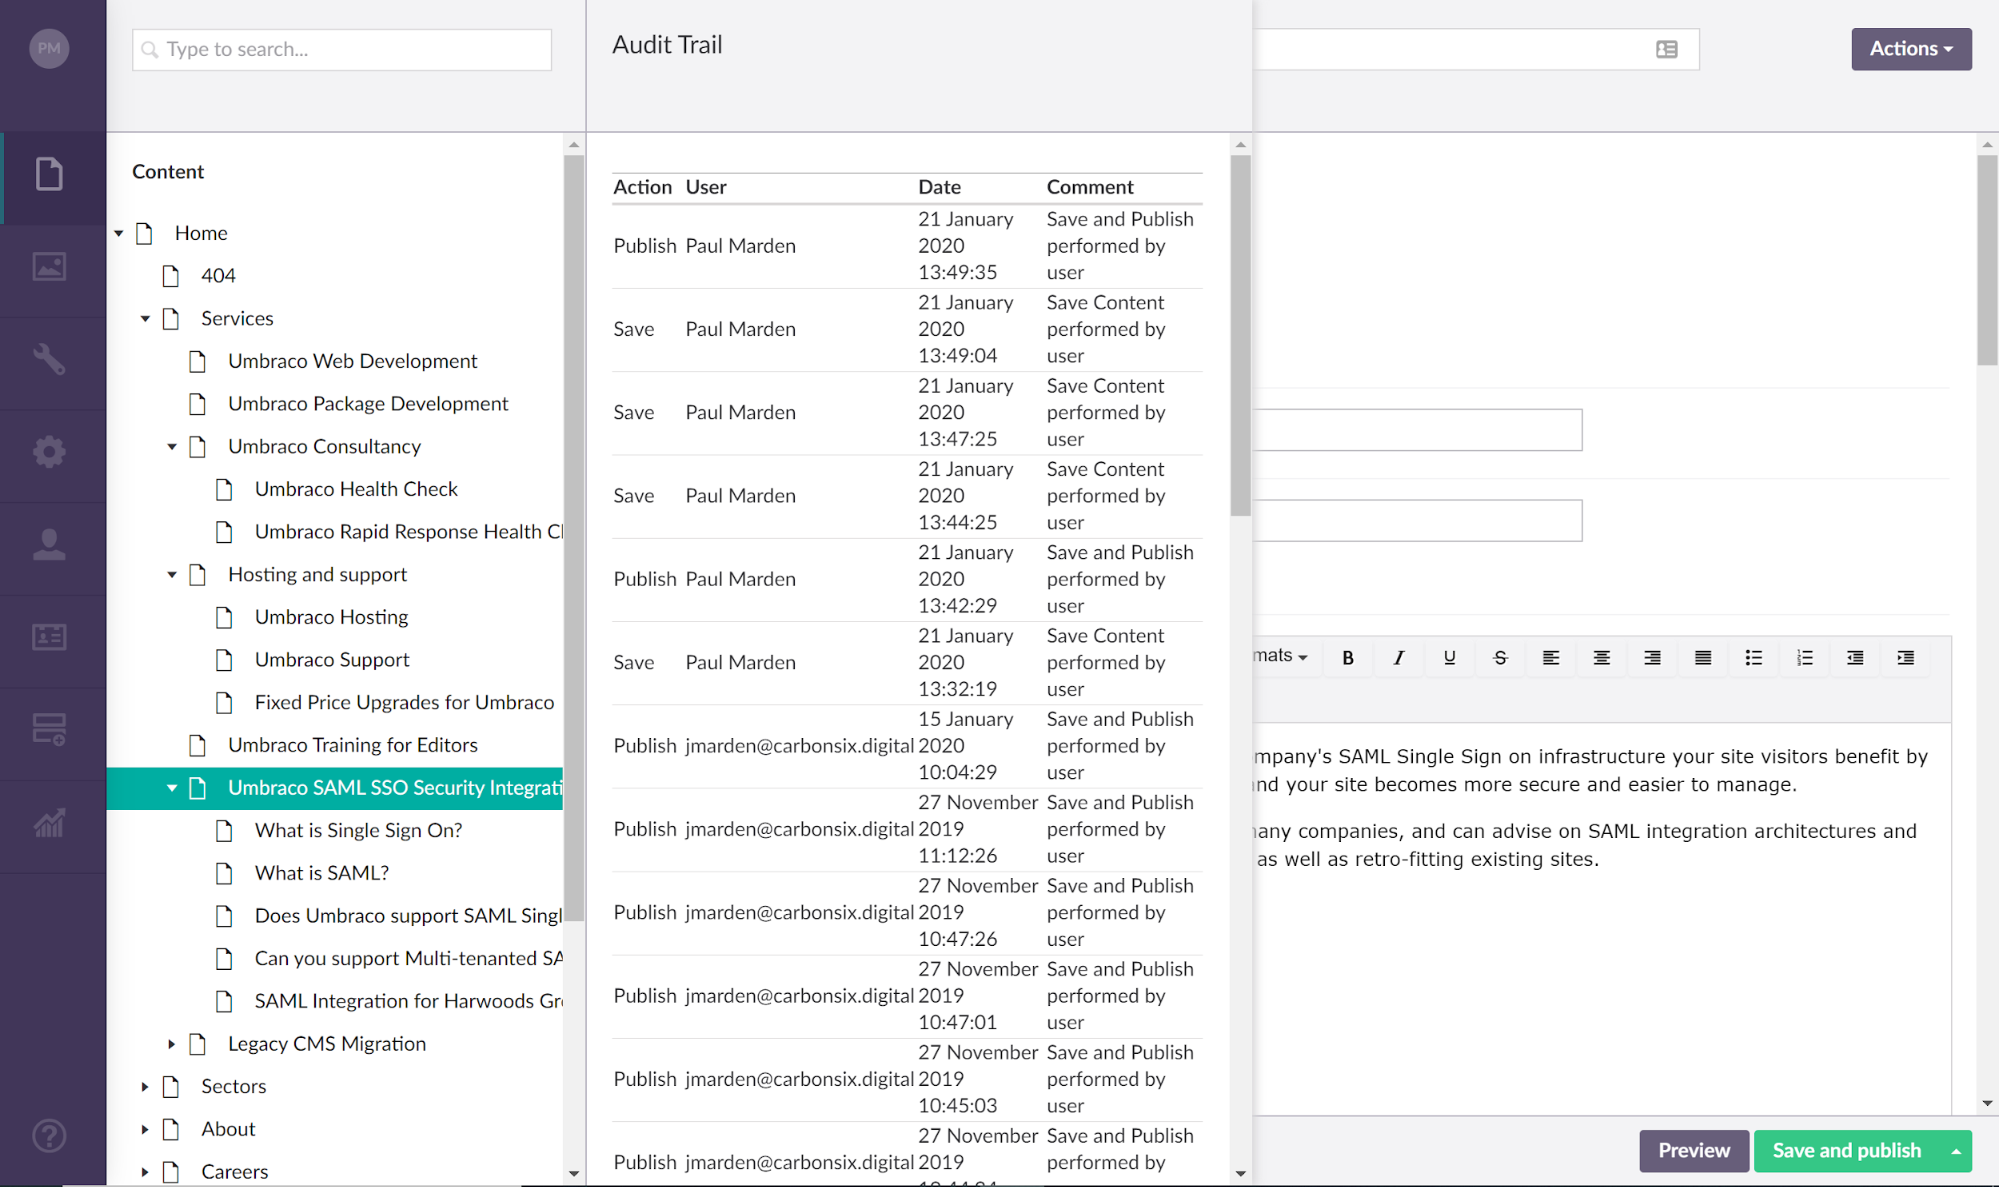Select Fixed Price Upgrades for Umbraco
This screenshot has height=1187, width=1999.
tap(404, 702)
